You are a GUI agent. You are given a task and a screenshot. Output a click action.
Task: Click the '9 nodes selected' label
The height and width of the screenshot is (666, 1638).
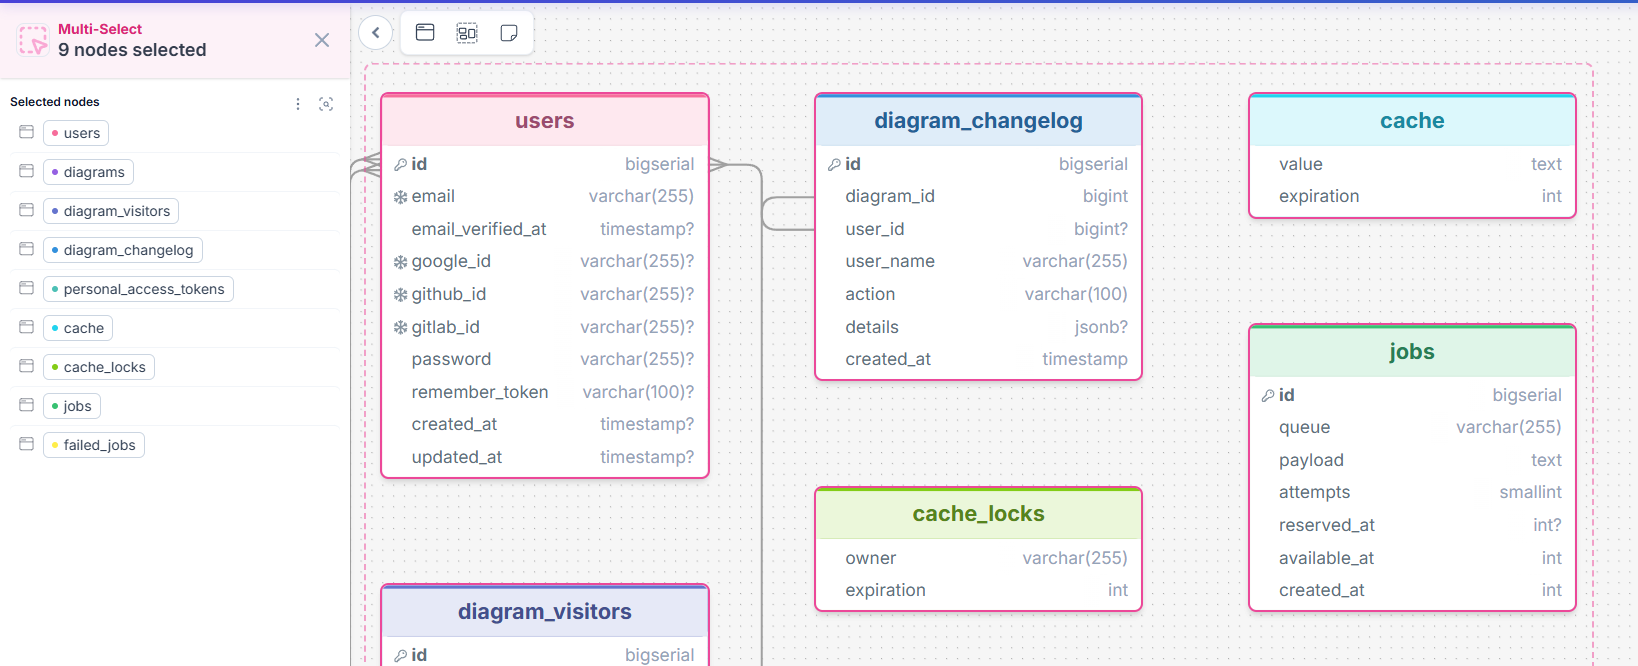click(x=132, y=50)
